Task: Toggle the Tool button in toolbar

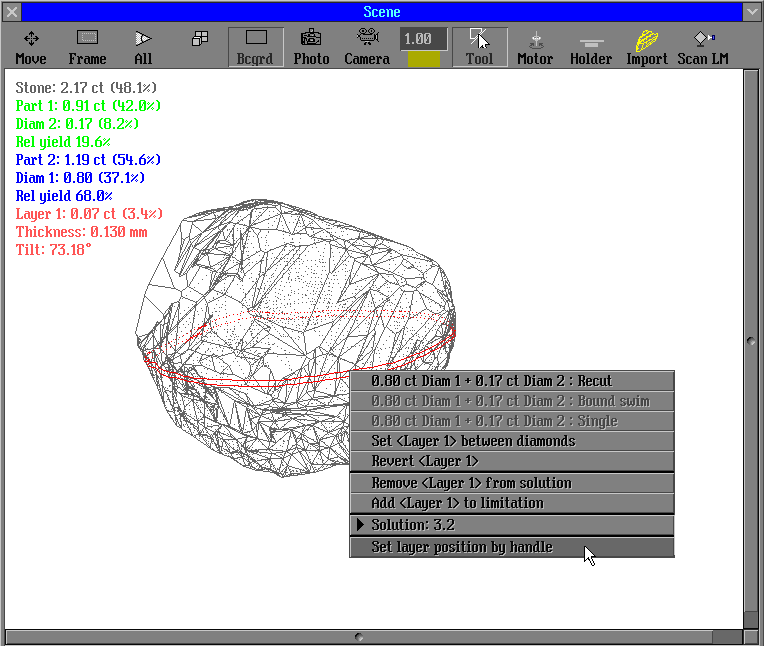Action: point(479,46)
